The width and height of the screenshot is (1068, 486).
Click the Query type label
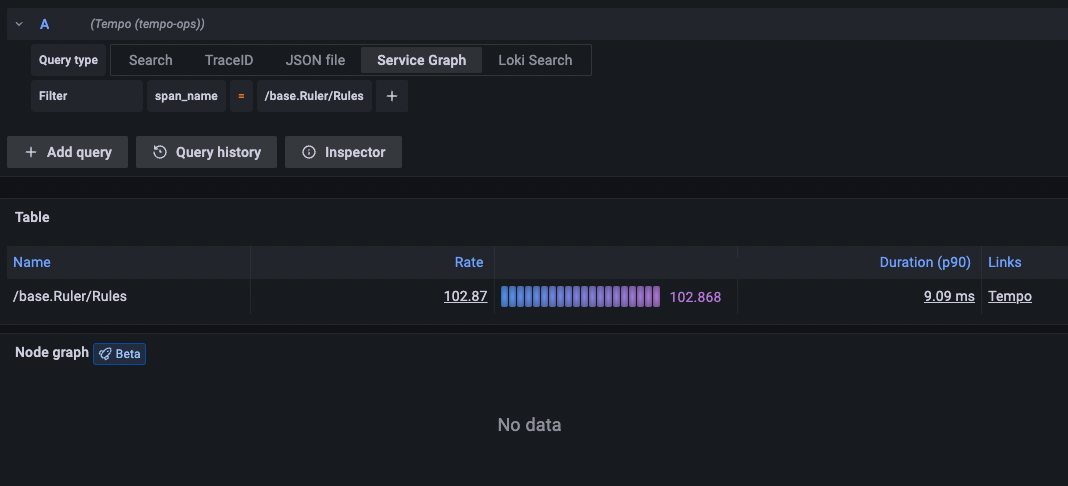click(68, 60)
